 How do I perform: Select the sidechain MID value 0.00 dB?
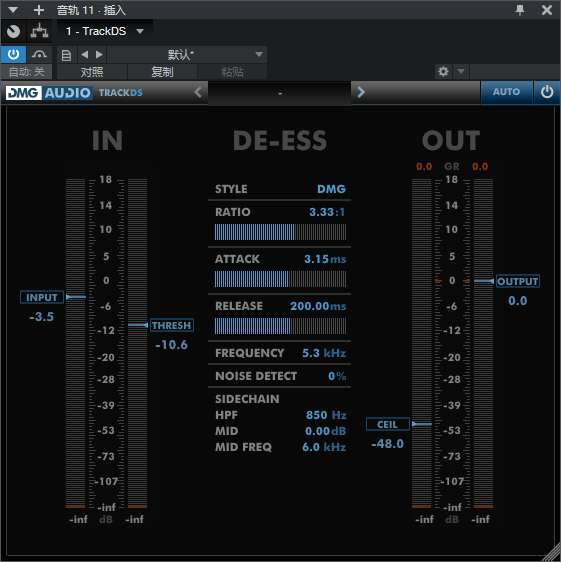click(x=325, y=431)
